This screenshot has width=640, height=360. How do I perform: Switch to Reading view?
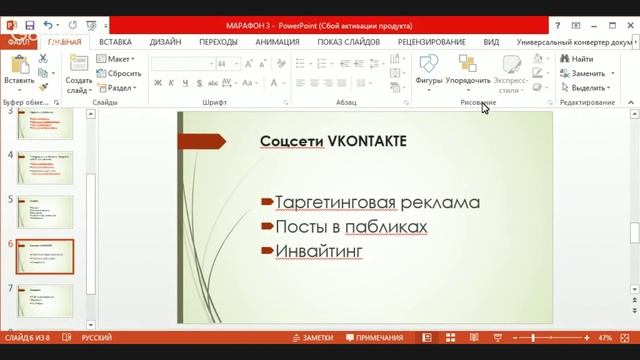pyautogui.click(x=474, y=338)
